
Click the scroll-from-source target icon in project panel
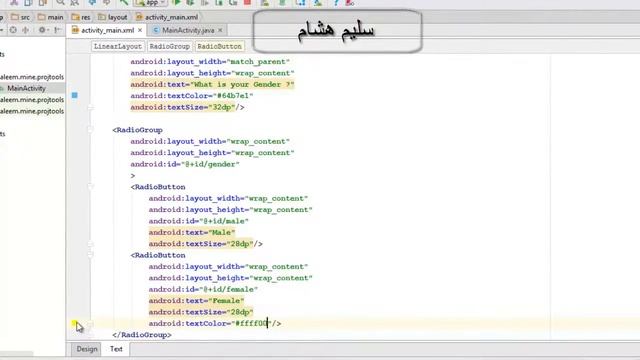(x=13, y=30)
